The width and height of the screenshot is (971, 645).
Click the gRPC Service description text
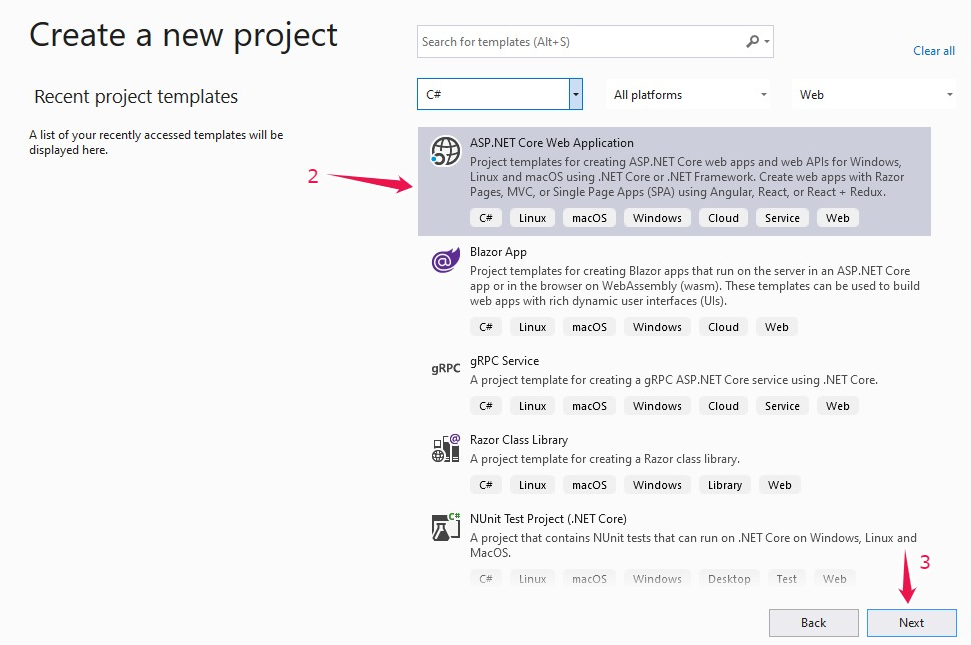[x=674, y=380]
